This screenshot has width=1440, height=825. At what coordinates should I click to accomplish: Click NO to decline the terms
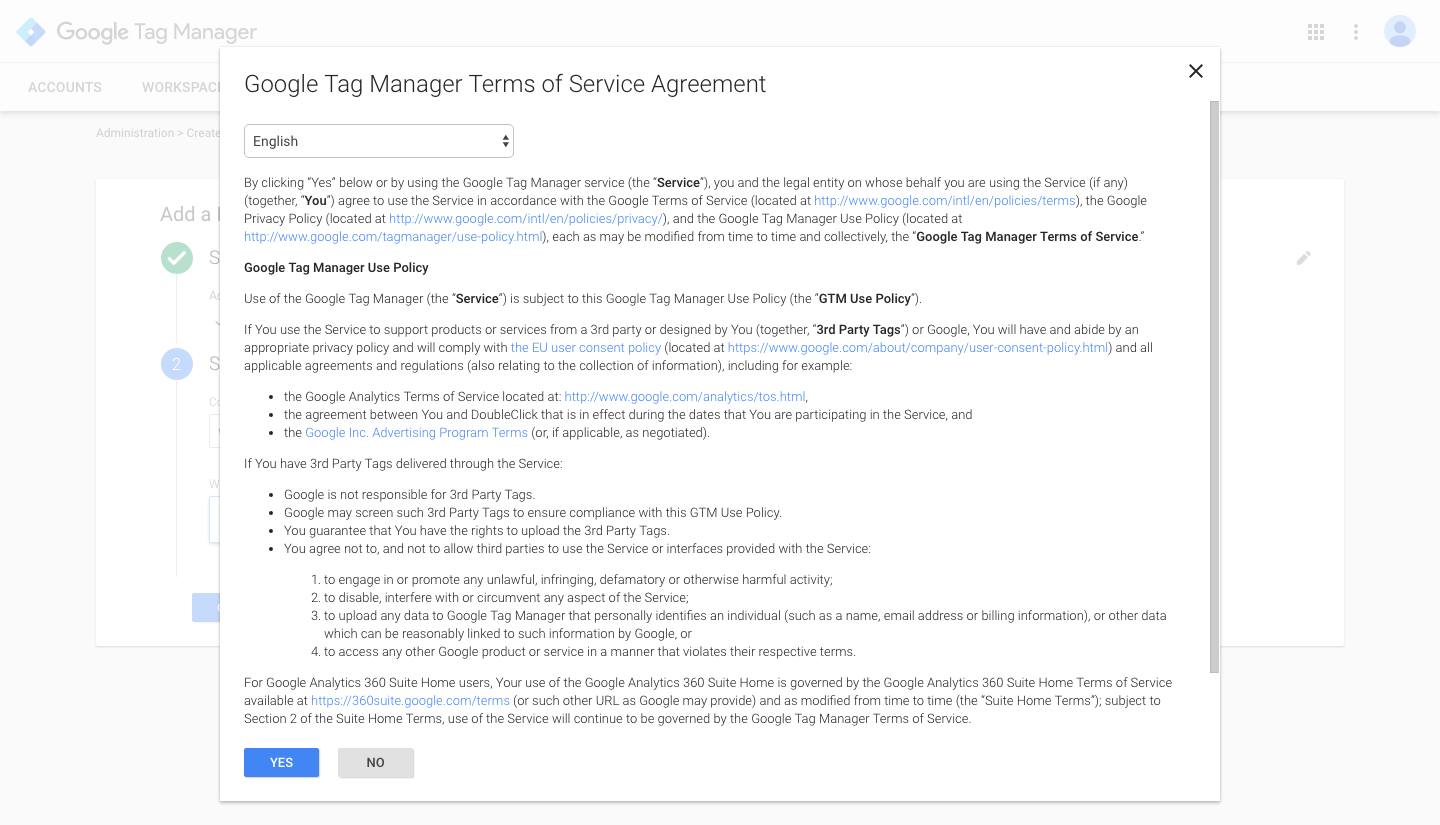[375, 762]
